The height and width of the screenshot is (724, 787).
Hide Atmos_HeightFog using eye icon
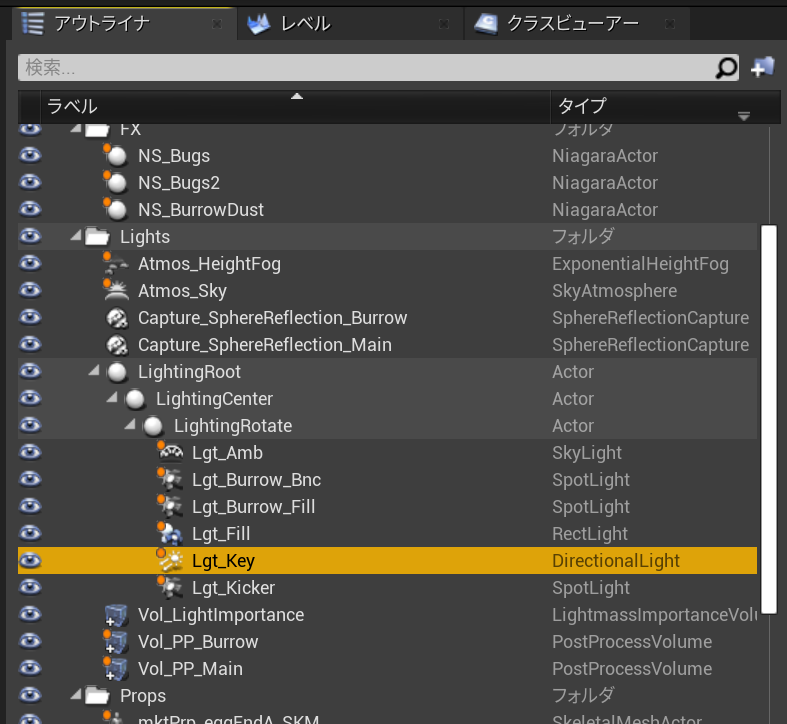pos(30,263)
